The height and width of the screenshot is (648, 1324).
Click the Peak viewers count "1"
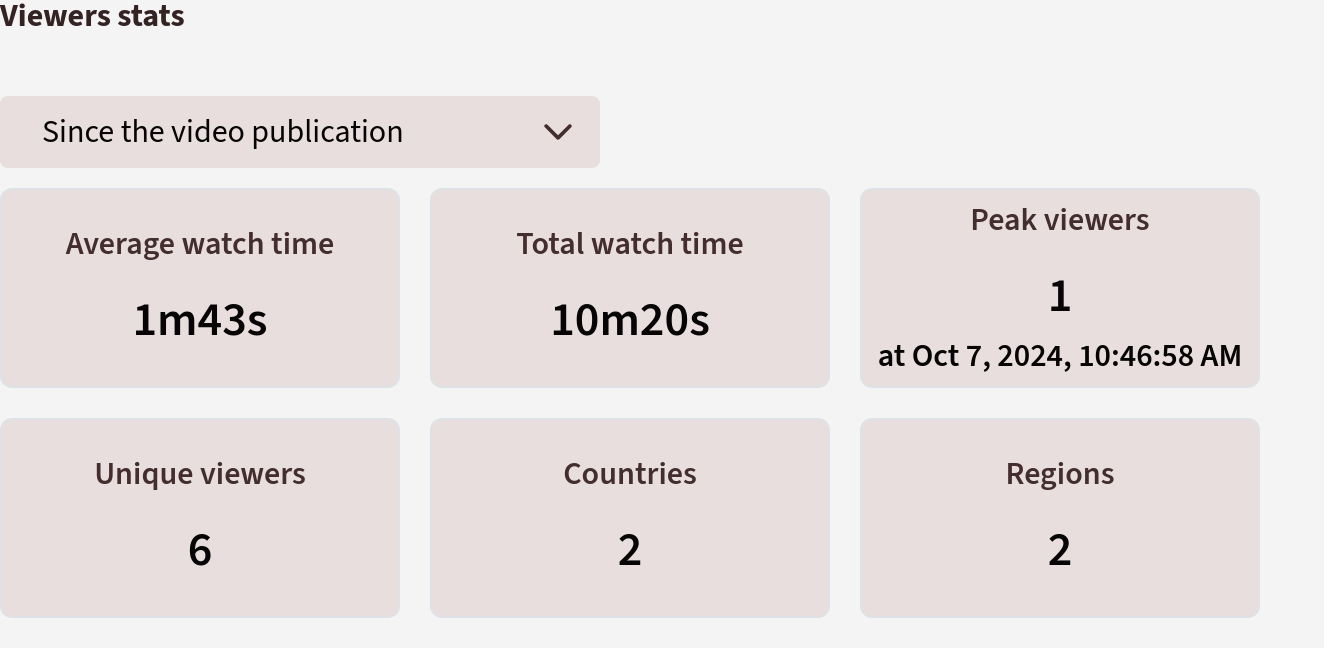coord(1060,296)
